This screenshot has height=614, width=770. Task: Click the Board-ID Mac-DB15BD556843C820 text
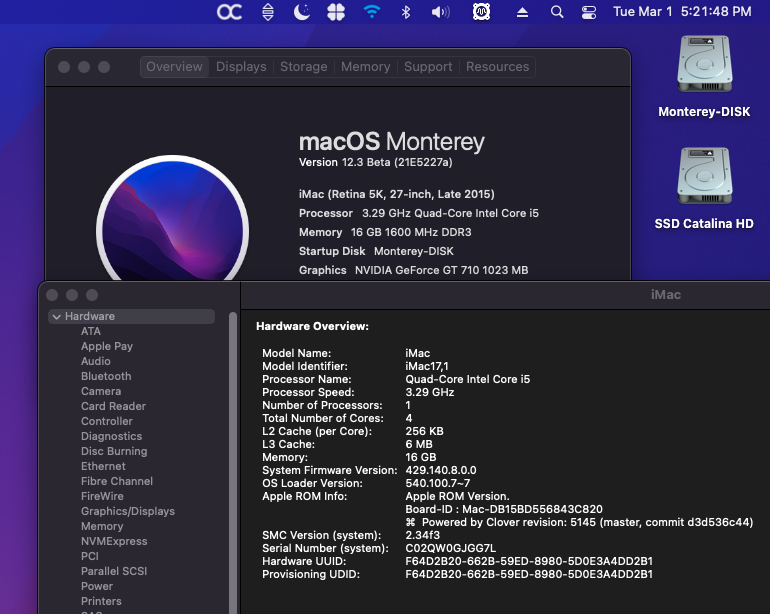pos(504,509)
